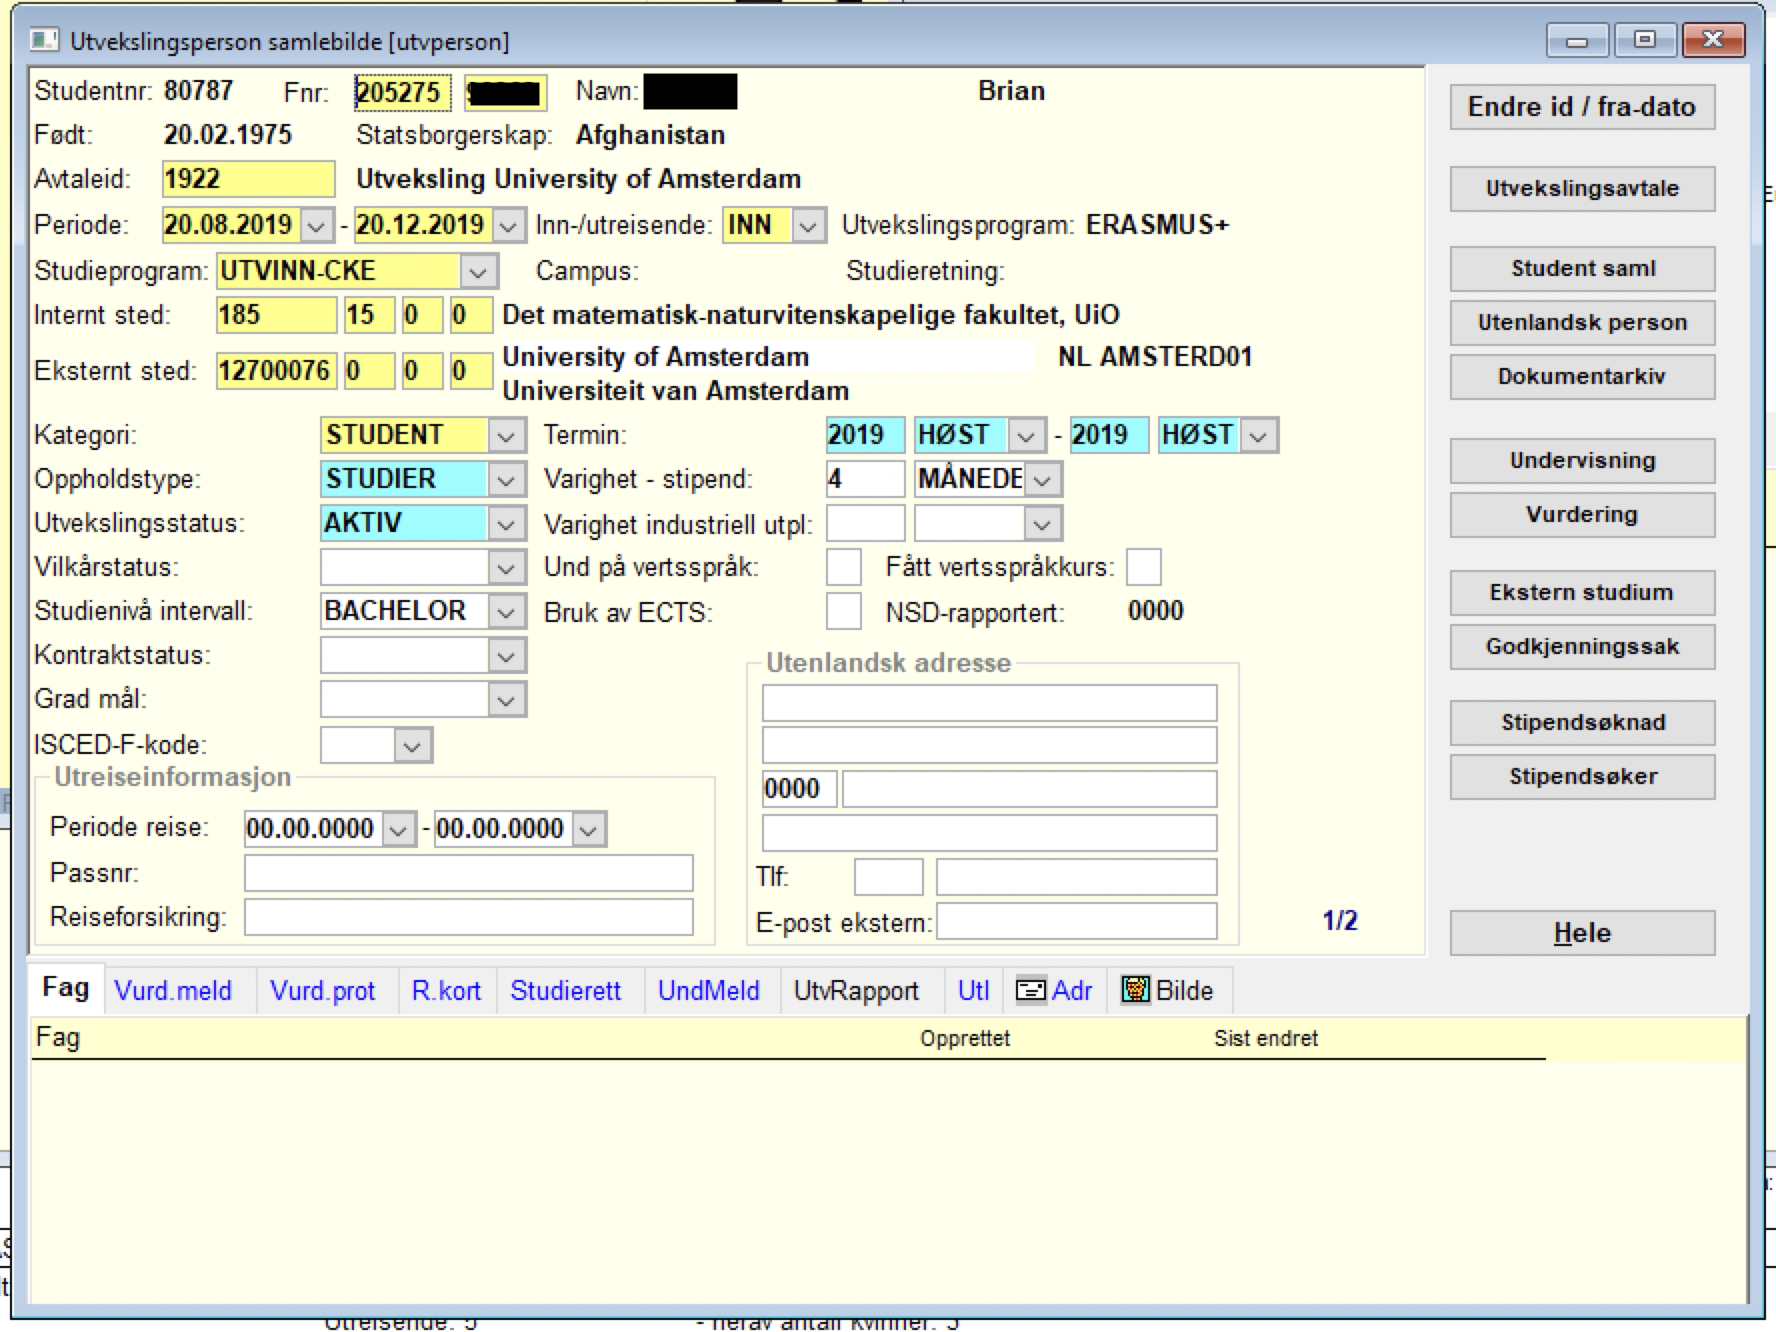Screen dimensions: 1776x1332
Task: Click the Passnr input field
Action: tap(469, 873)
